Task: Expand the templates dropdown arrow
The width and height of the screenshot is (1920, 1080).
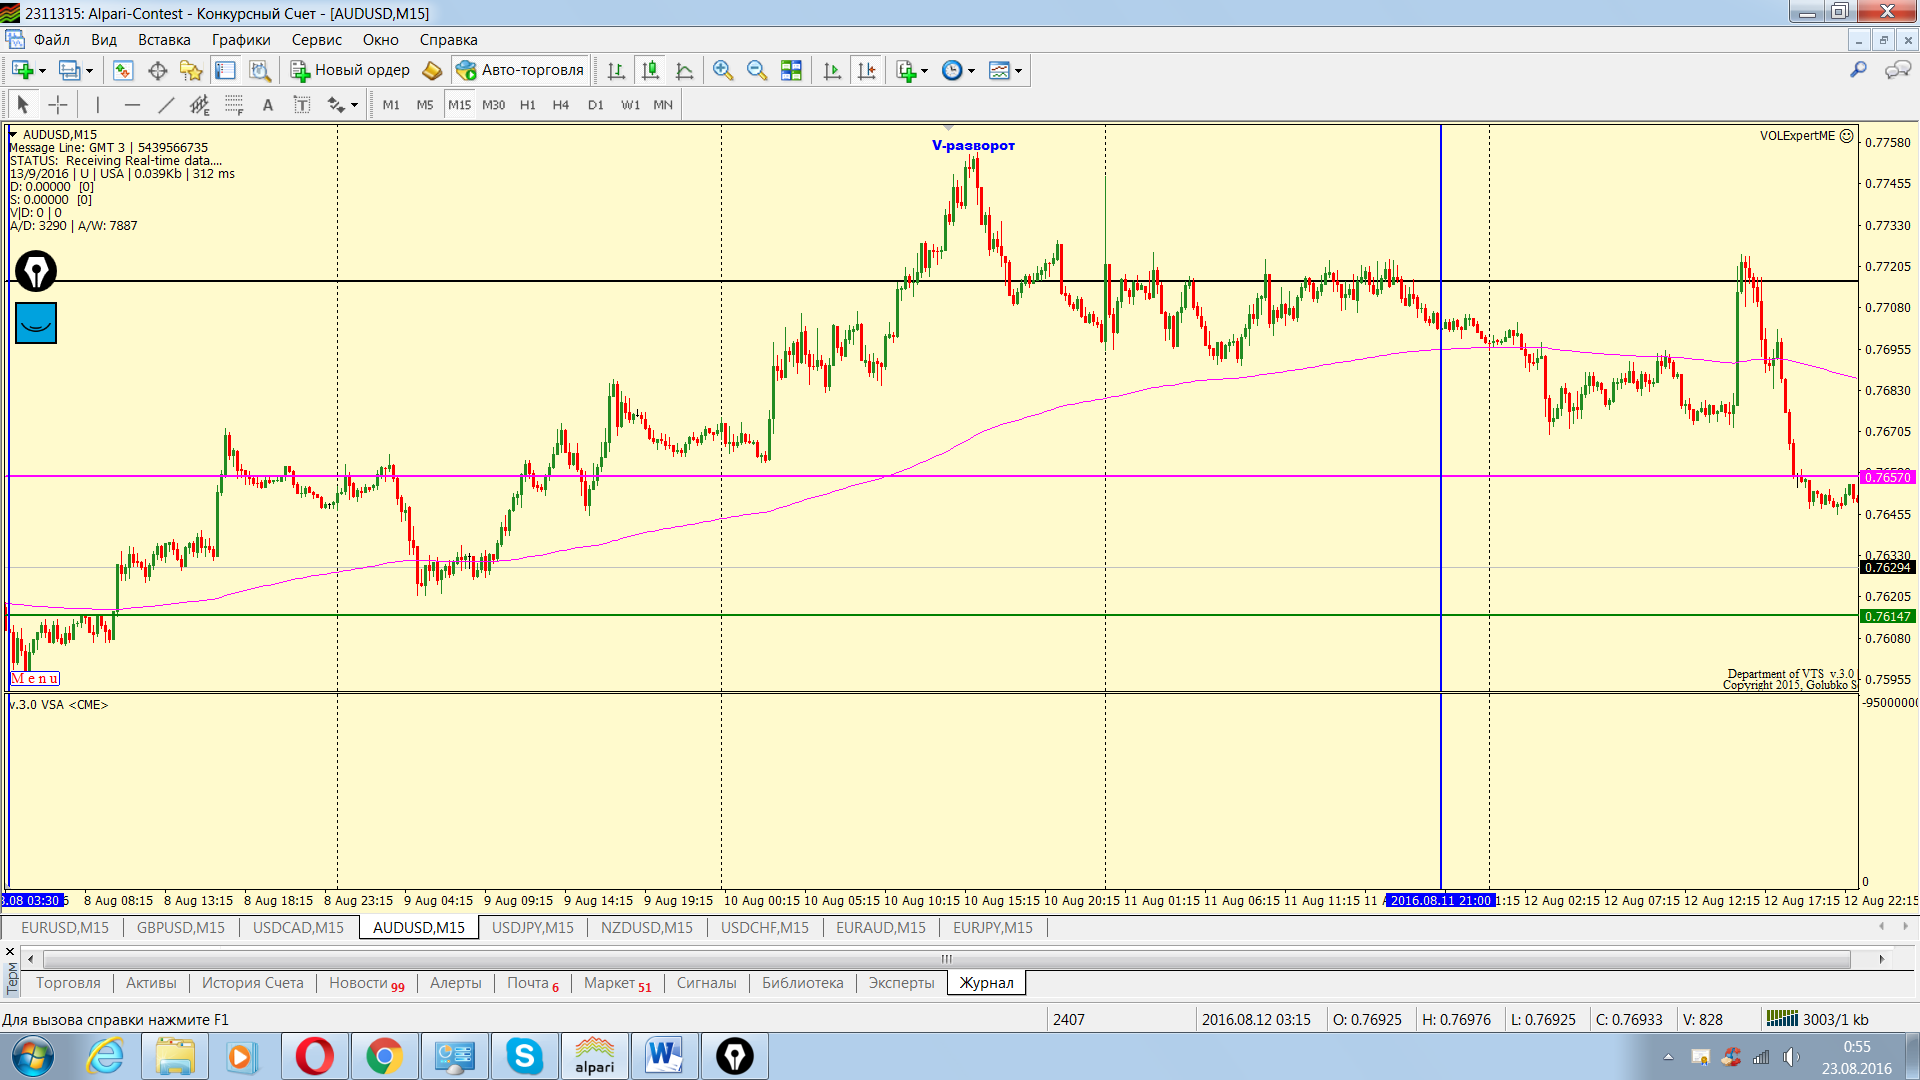Action: click(x=1018, y=71)
